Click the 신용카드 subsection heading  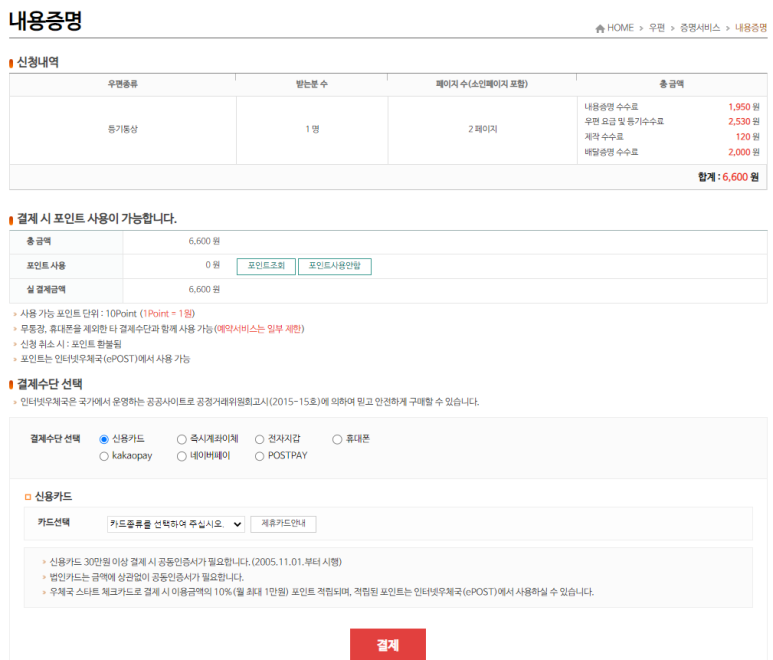point(53,496)
